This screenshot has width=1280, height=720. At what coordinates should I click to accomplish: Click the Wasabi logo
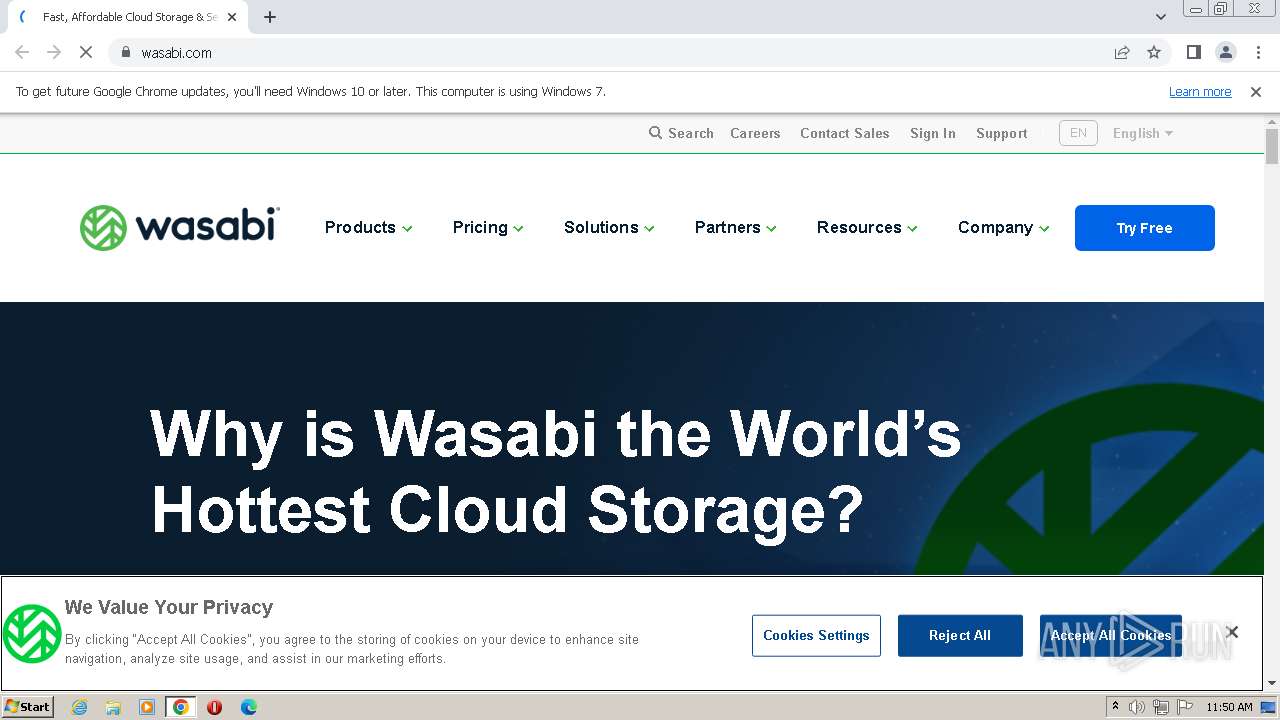point(180,227)
